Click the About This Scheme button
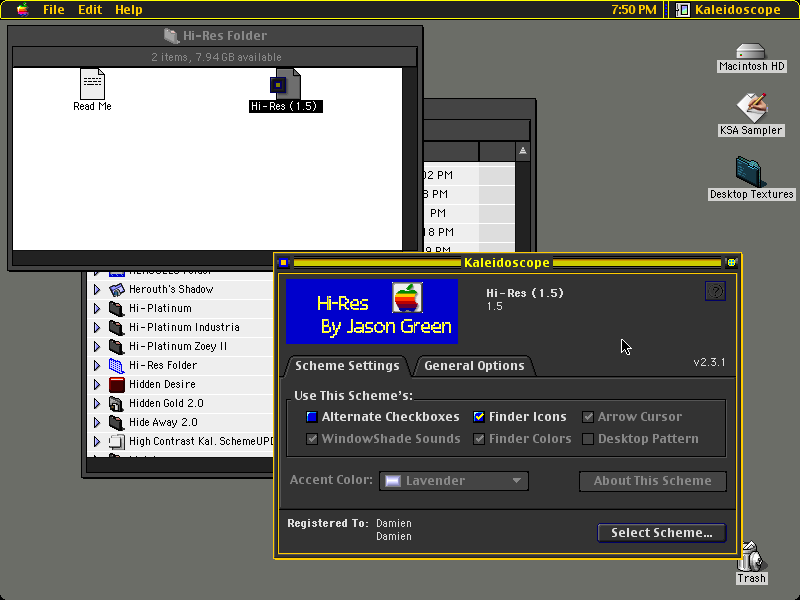The width and height of the screenshot is (800, 600). tap(653, 481)
